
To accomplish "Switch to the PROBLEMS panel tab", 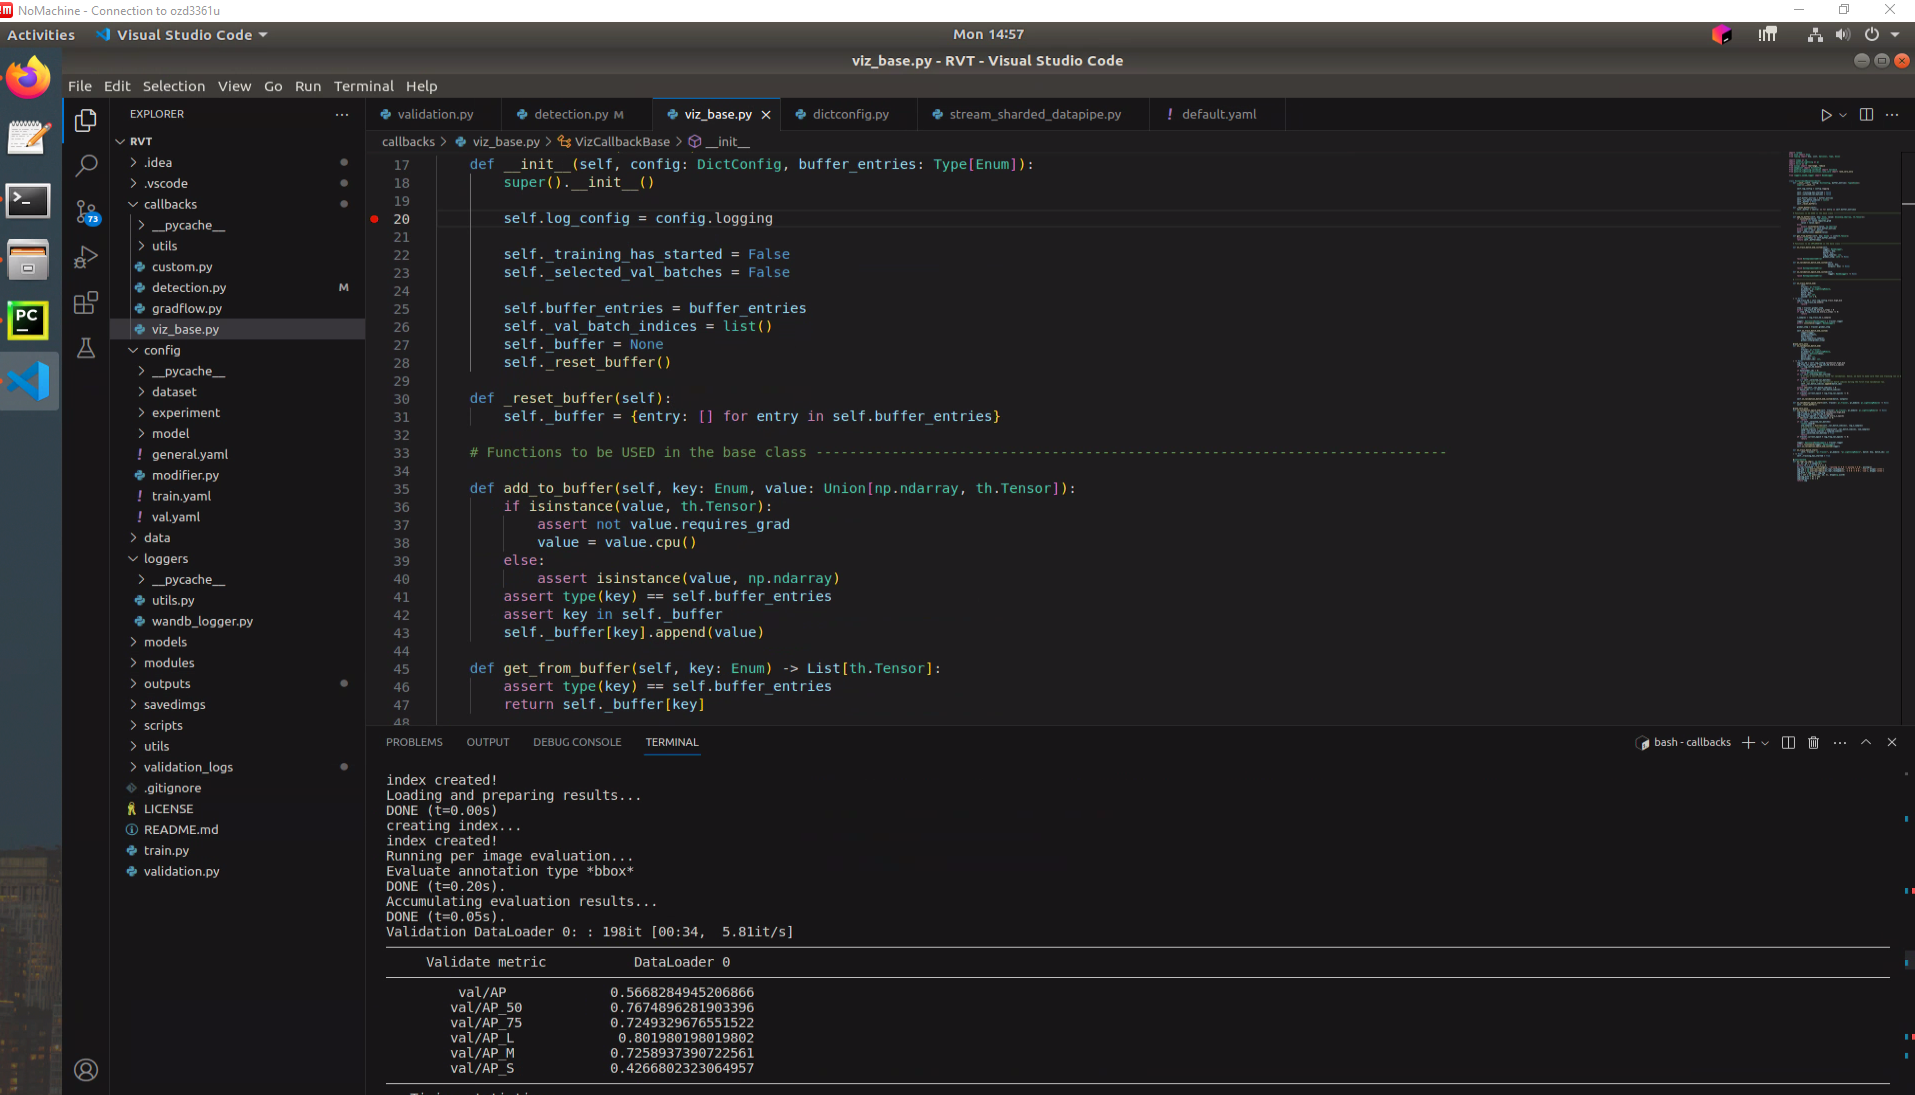I will [414, 742].
